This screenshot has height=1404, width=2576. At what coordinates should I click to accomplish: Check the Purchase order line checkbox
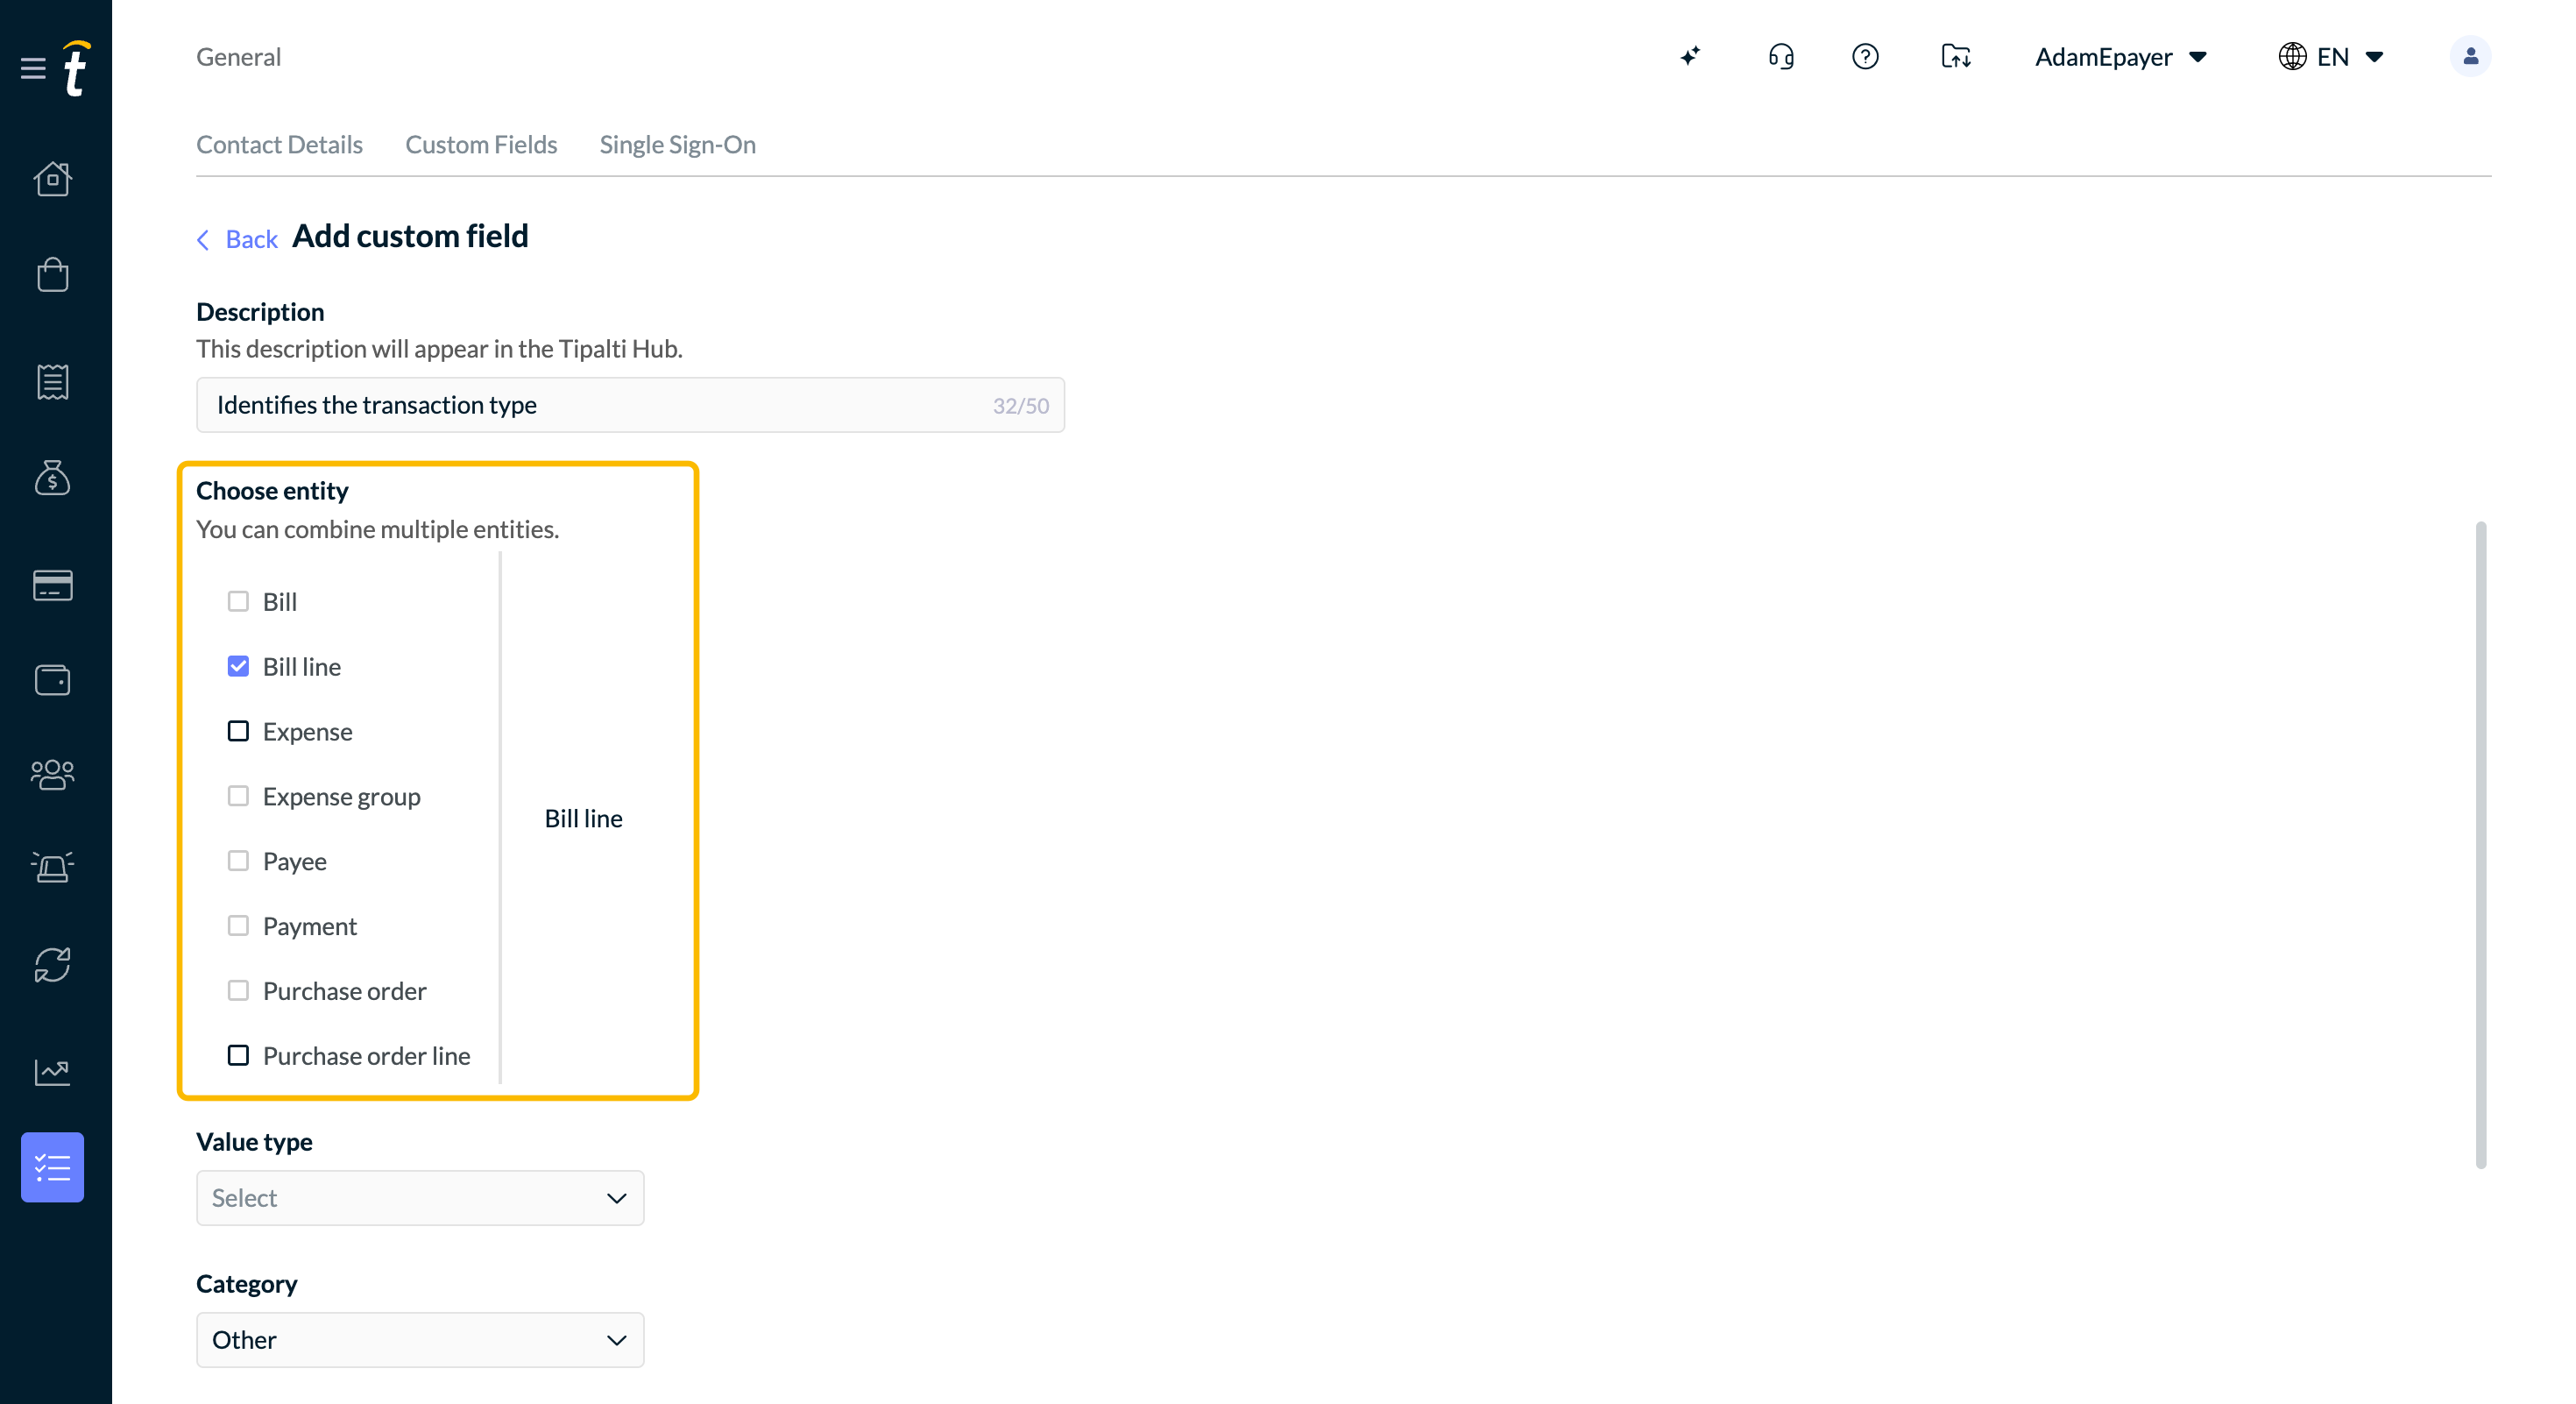click(x=238, y=1055)
